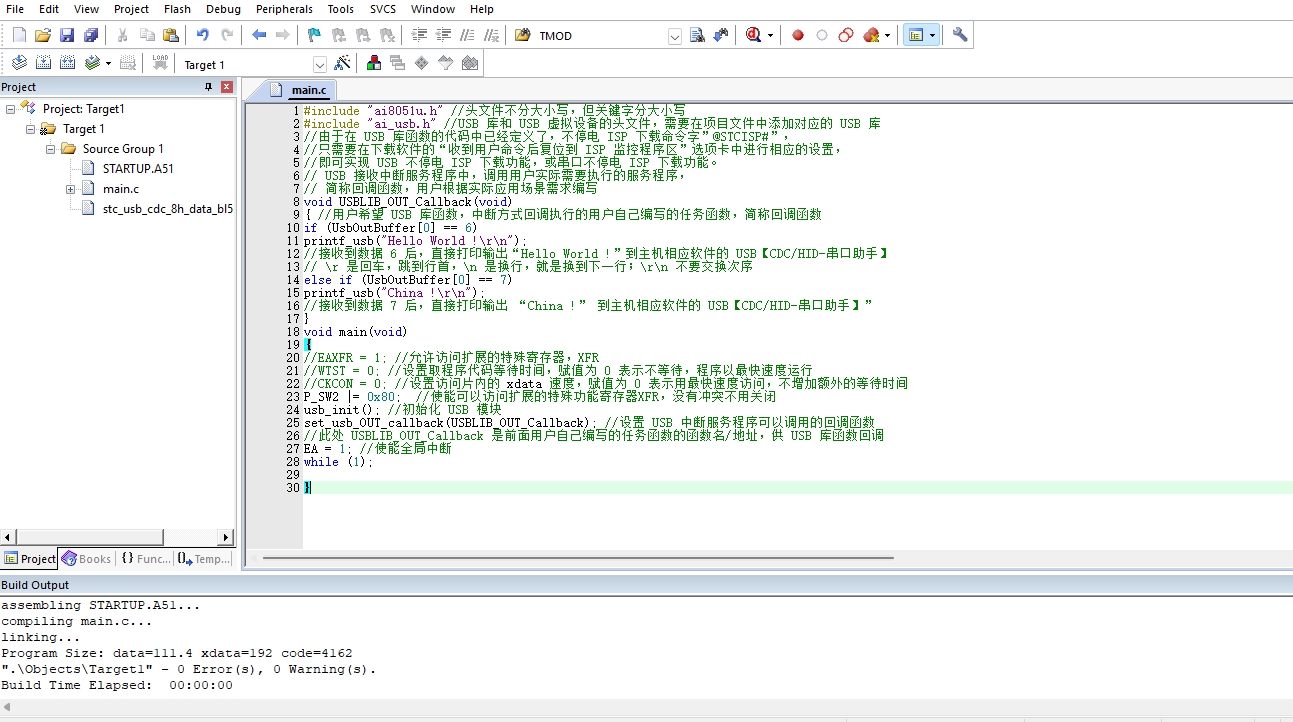The image size is (1293, 722).
Task: Switch to the Functions panel tab
Action: tap(145, 559)
